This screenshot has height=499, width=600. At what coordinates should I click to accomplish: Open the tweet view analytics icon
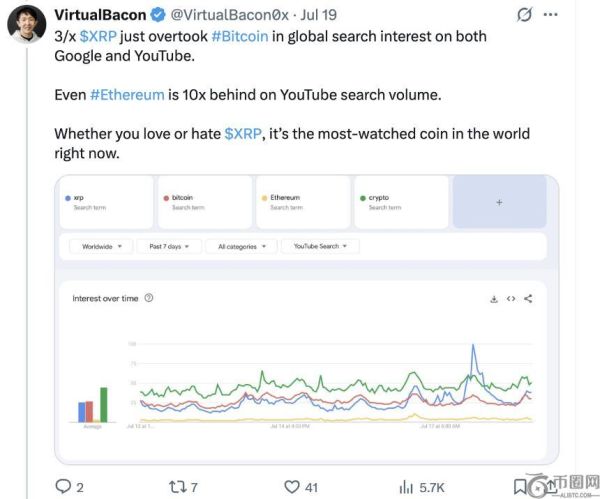(406, 487)
